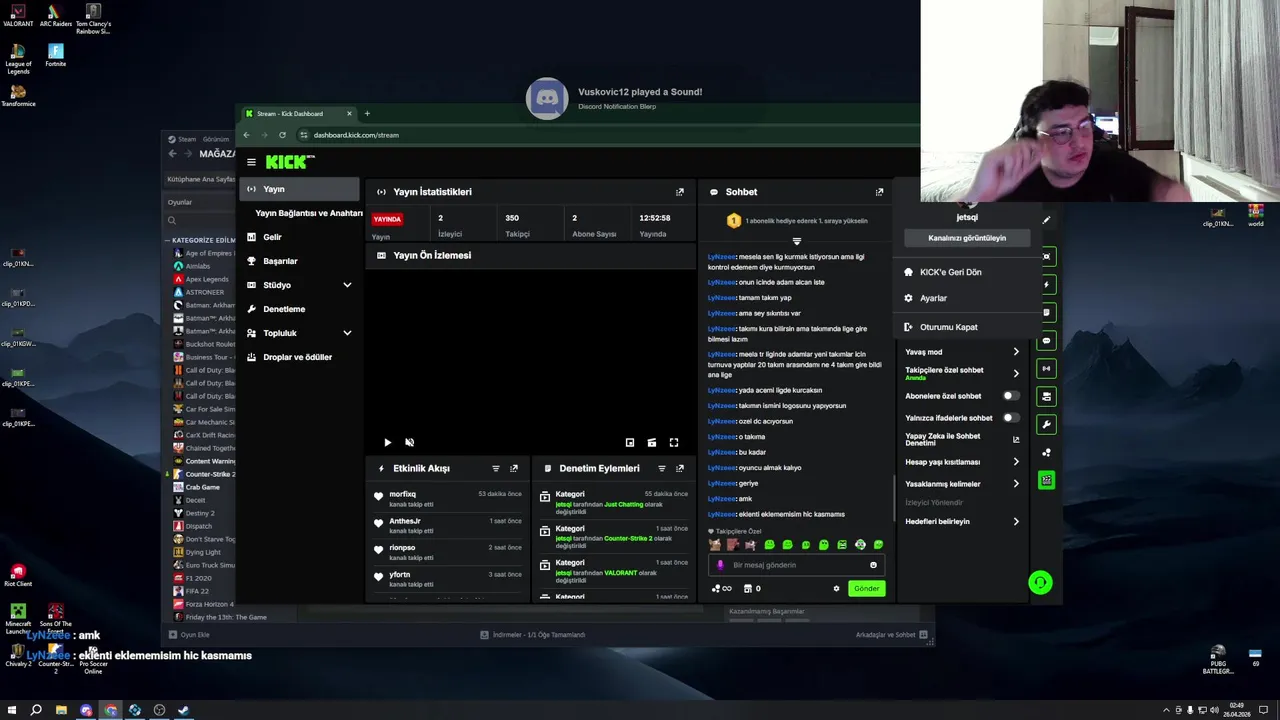The height and width of the screenshot is (720, 1280).
Task: Reload the dashboard.kick.com page
Action: (x=282, y=135)
